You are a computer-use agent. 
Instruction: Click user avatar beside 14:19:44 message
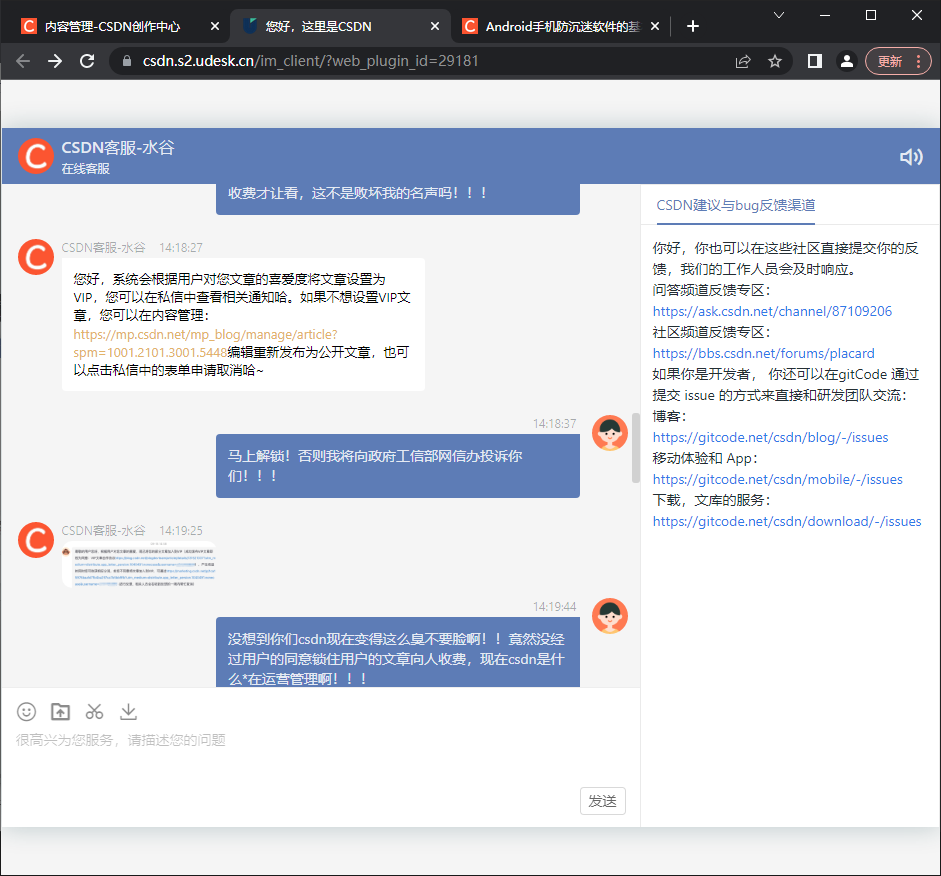pyautogui.click(x=610, y=616)
